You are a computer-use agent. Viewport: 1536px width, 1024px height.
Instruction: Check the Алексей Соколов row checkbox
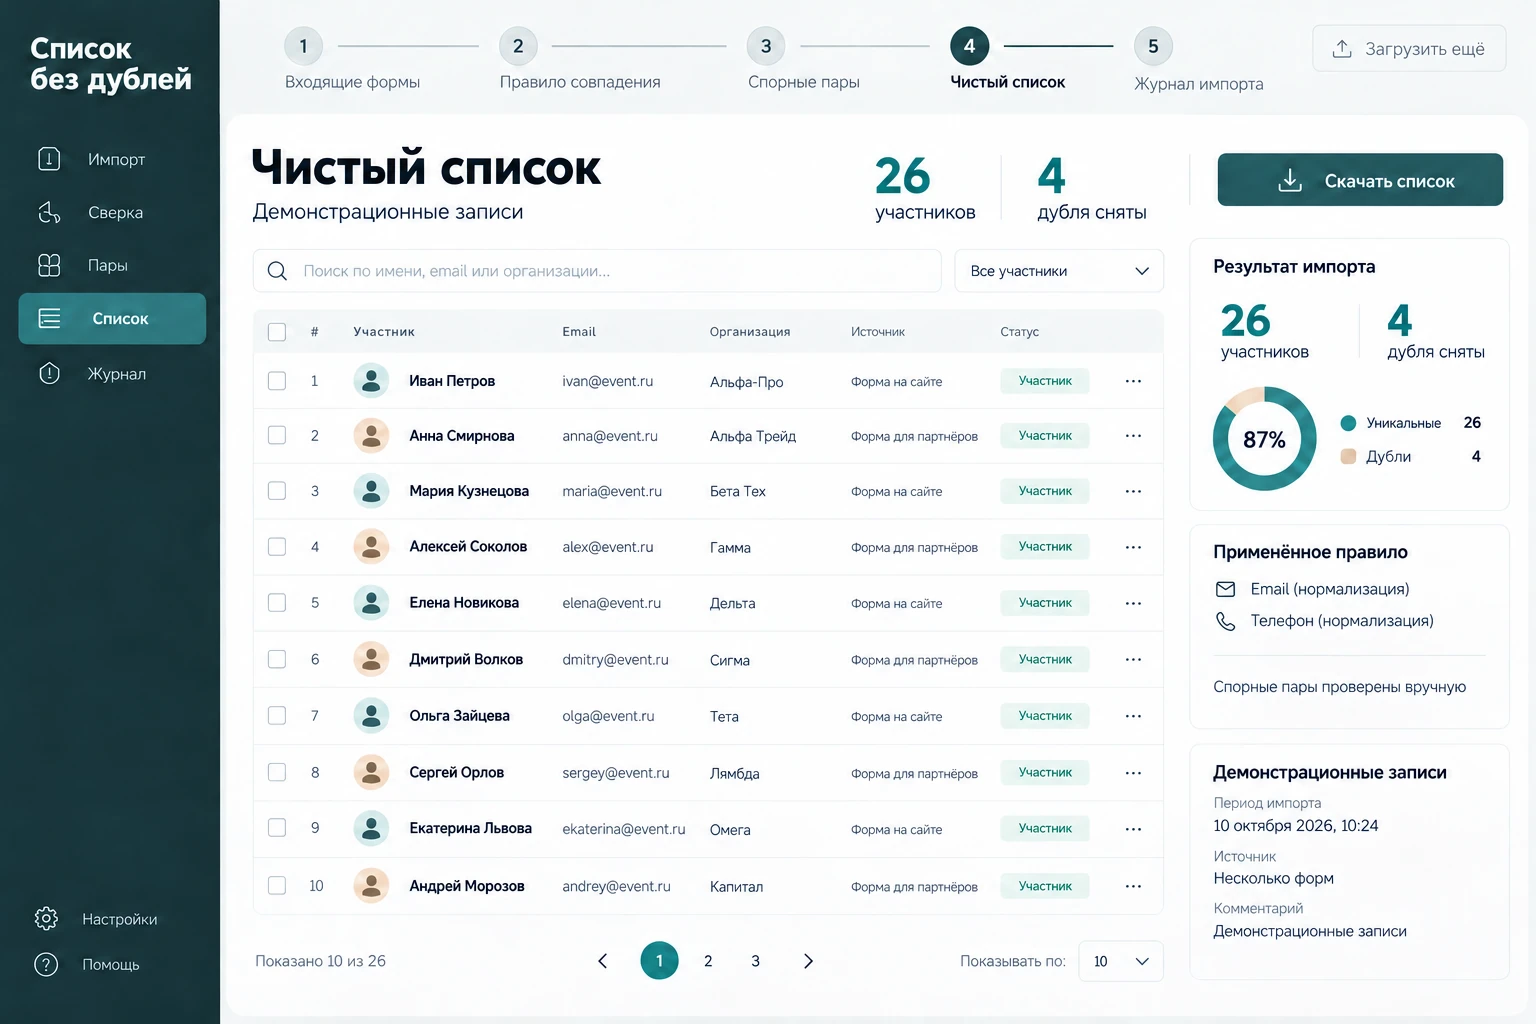(x=277, y=547)
